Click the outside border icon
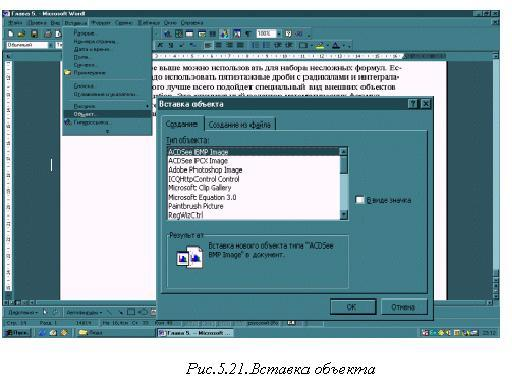The width and height of the screenshot is (512, 384). tap(303, 45)
